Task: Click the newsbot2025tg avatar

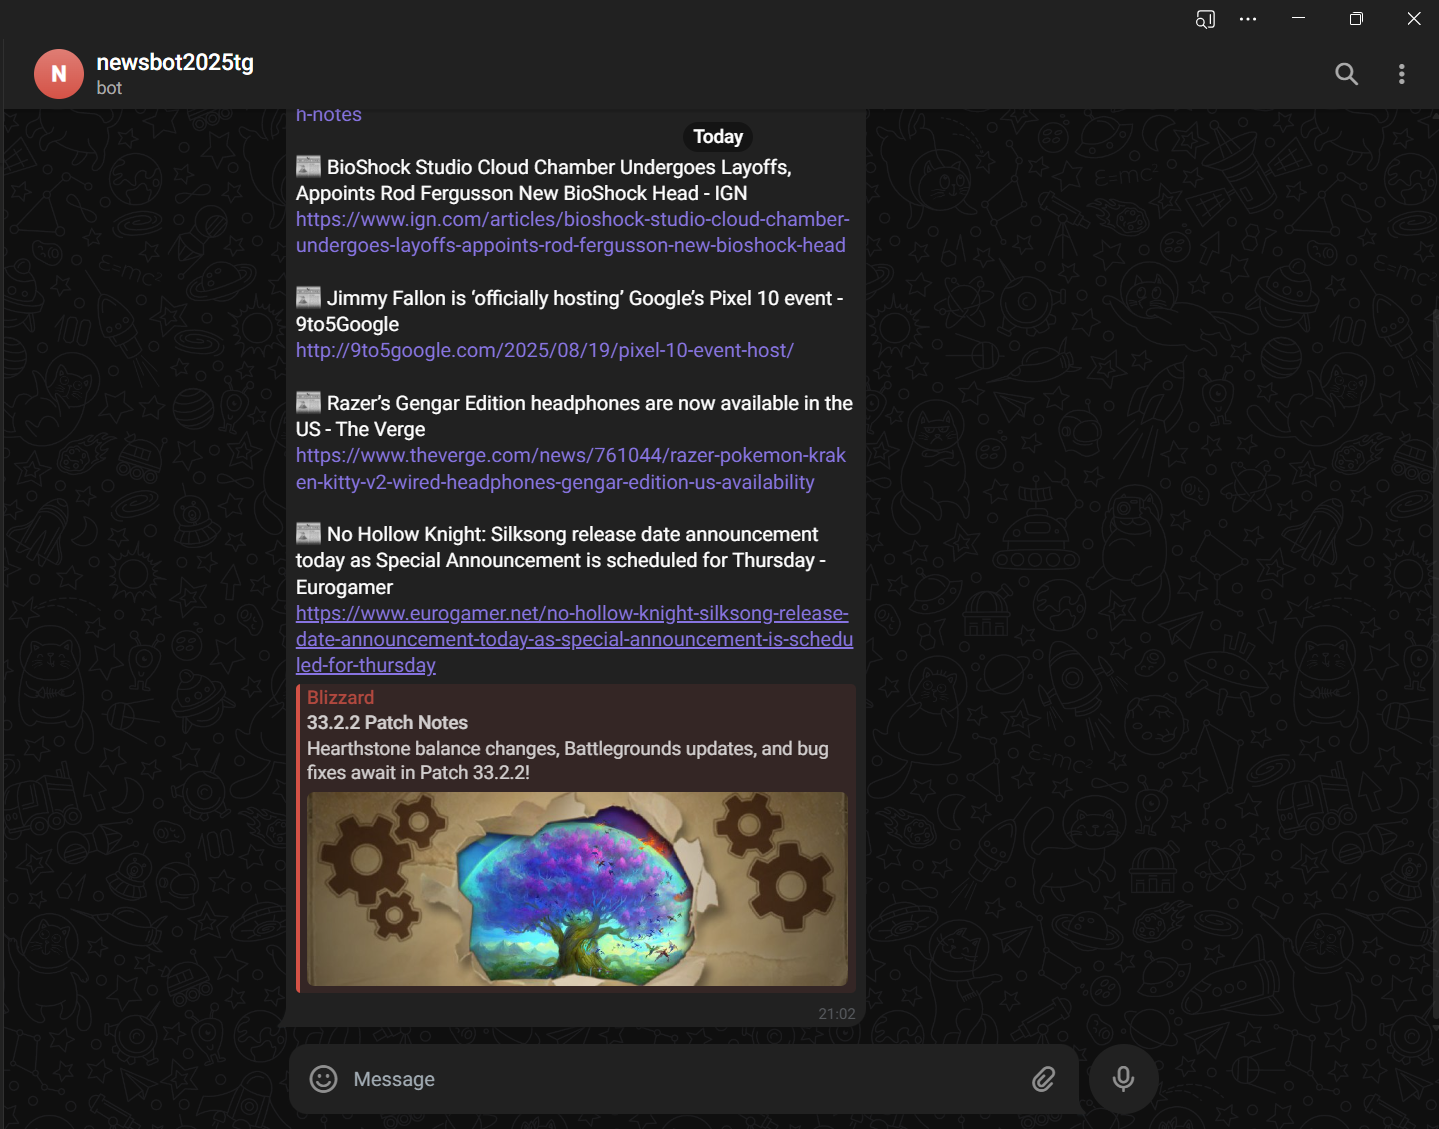Action: (x=59, y=74)
